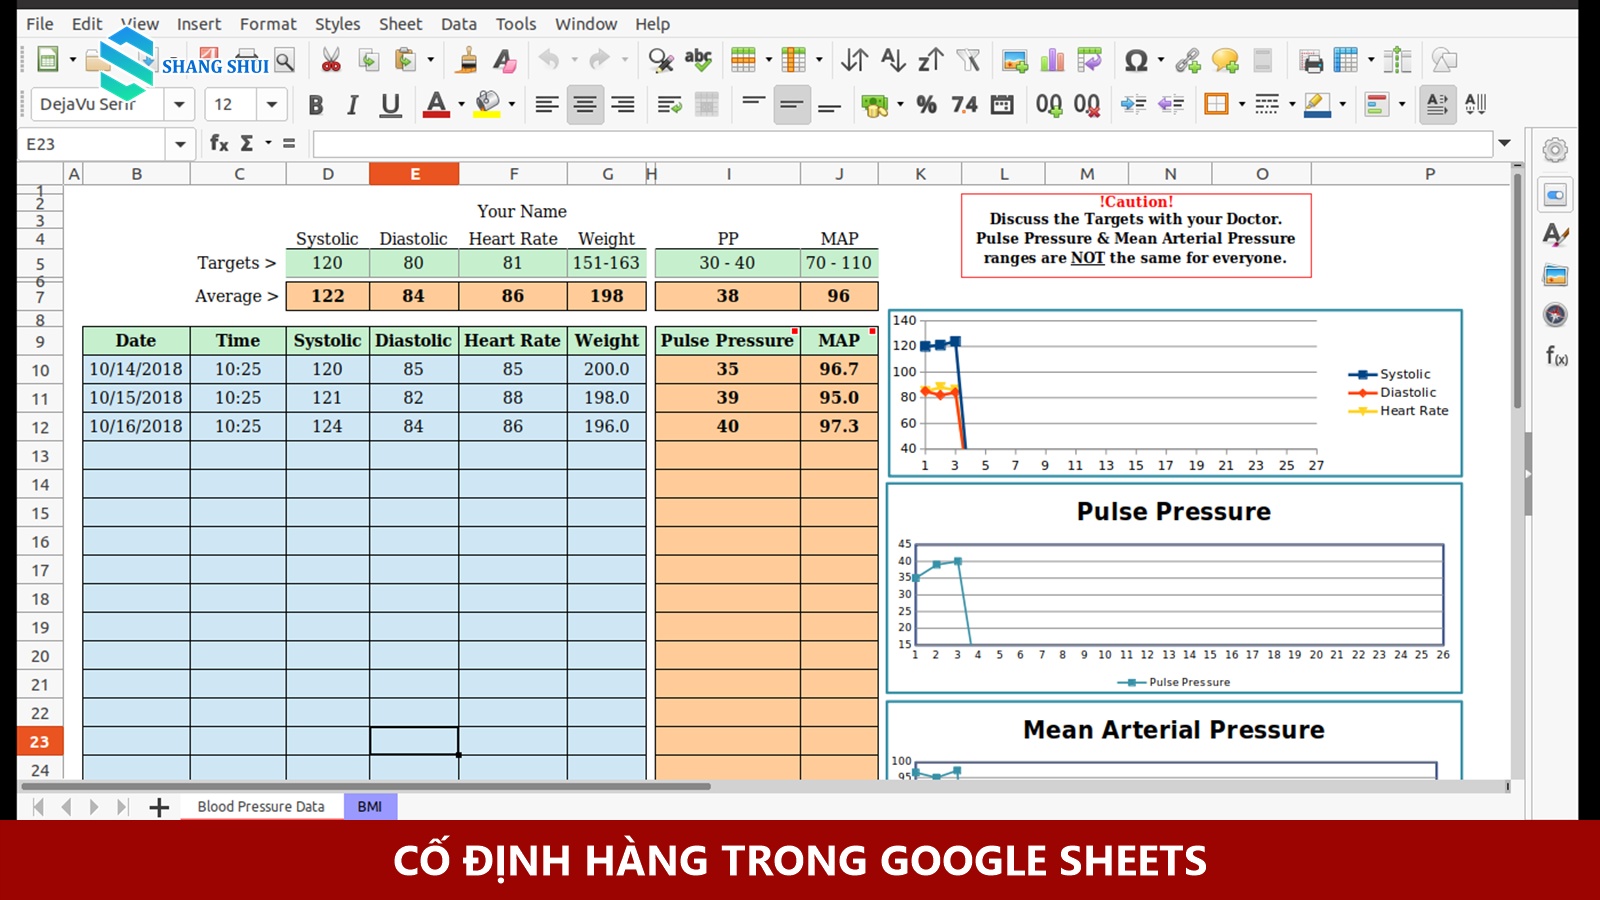Select Blood Pressure Data sheet tab
The width and height of the screenshot is (1600, 900).
(261, 806)
